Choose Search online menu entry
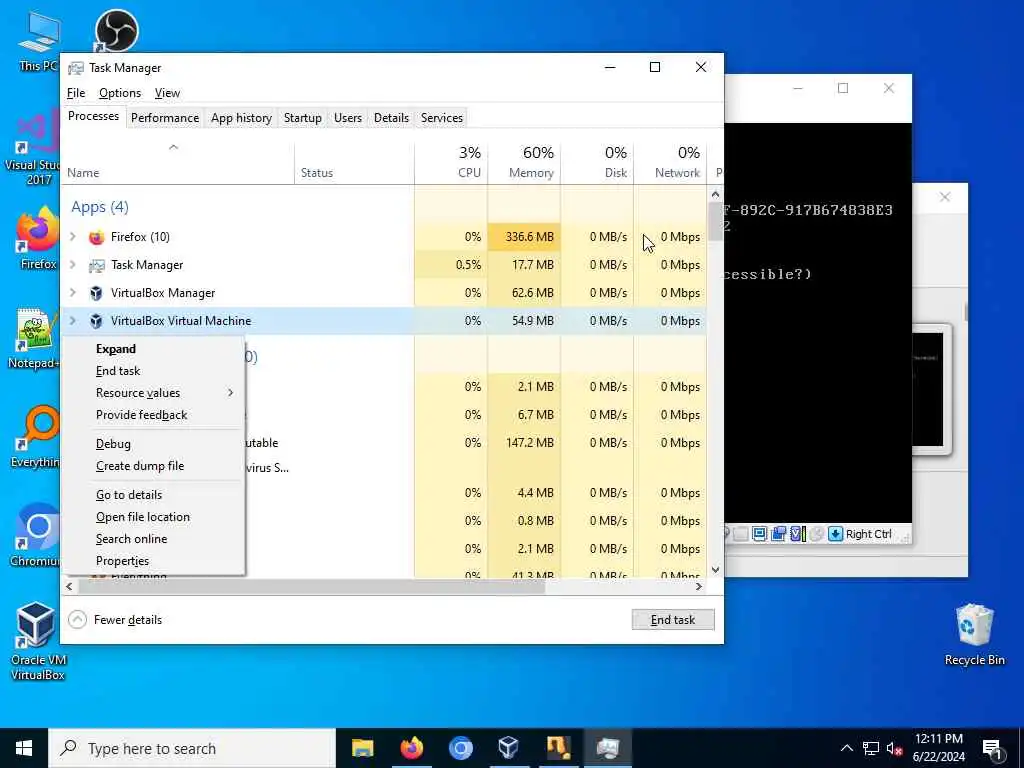Screen dimensions: 1024x768 click(x=153, y=539)
